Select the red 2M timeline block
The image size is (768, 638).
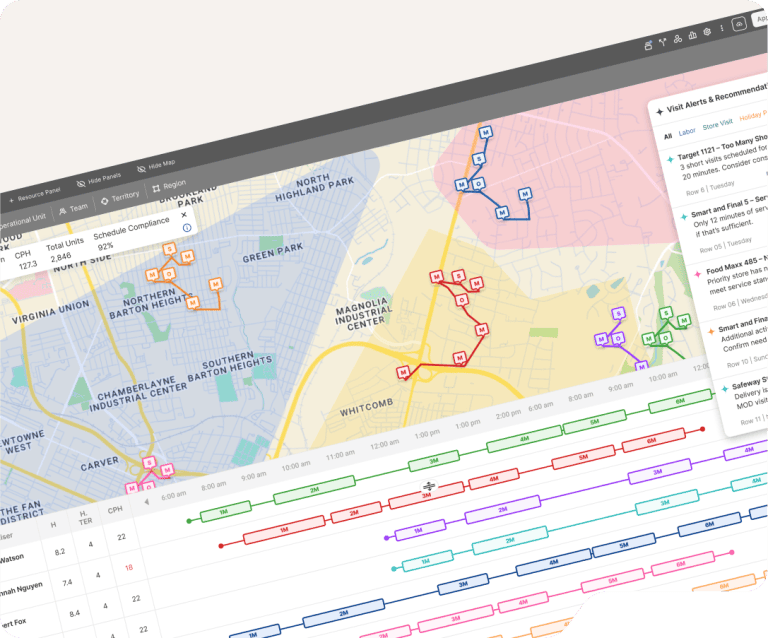[x=356, y=512]
